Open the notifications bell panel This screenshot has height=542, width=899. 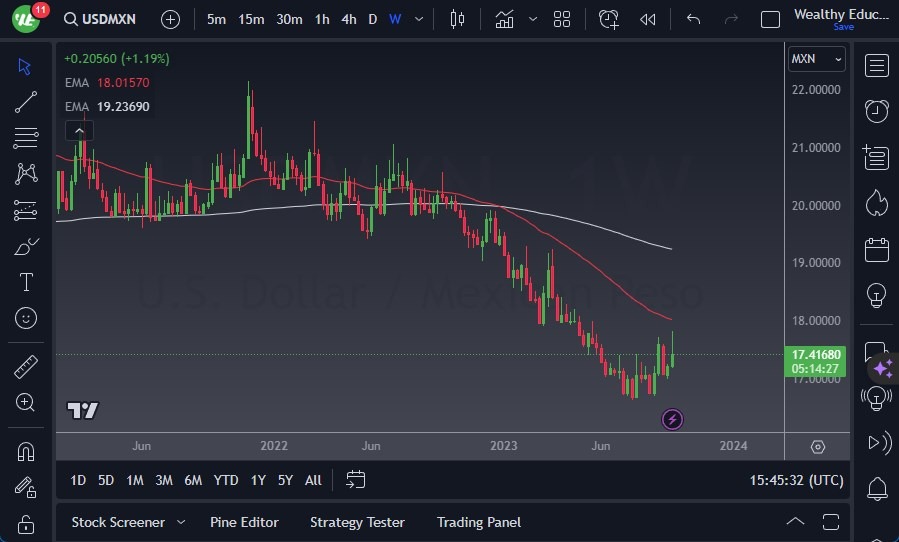[877, 489]
